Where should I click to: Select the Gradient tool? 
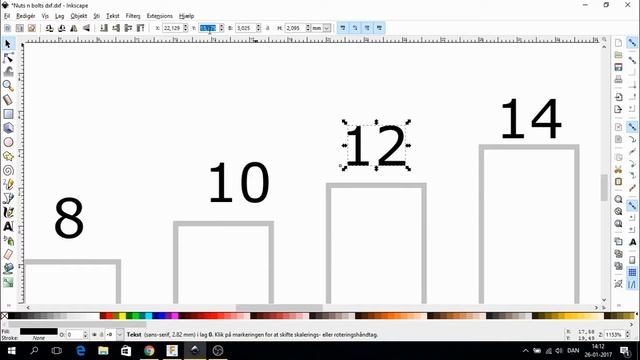coord(8,282)
